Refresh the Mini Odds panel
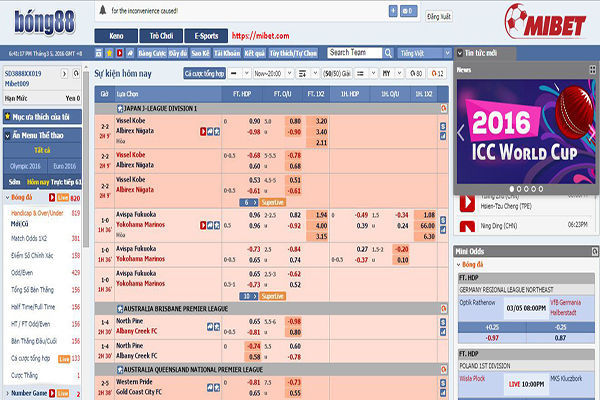Image resolution: width=600 pixels, height=400 pixels. click(595, 251)
